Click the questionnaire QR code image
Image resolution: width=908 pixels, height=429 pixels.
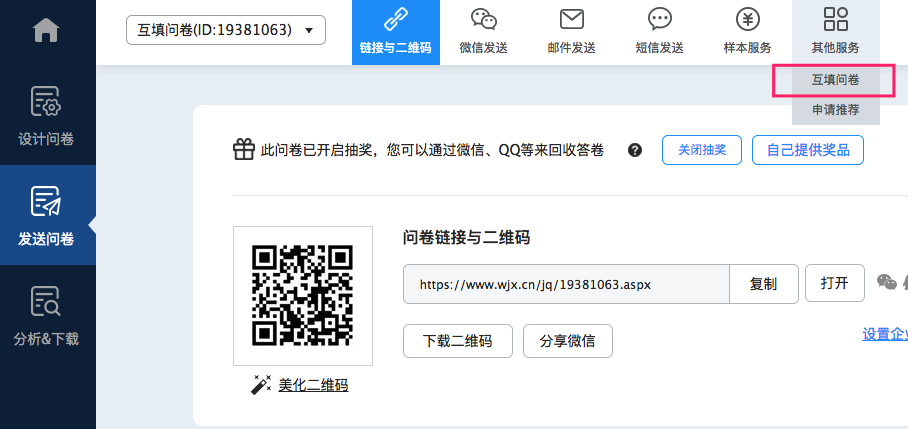pos(303,296)
